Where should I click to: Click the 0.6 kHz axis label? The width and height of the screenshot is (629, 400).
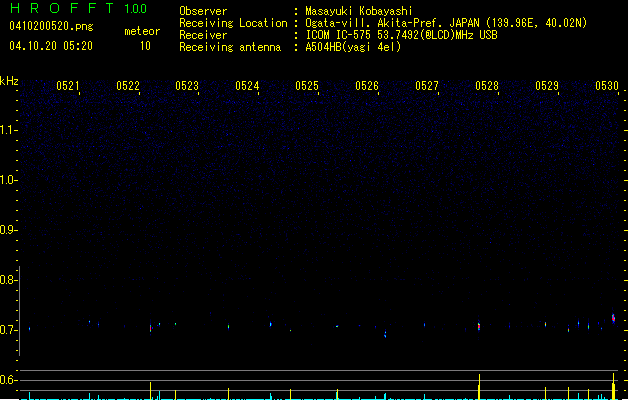click(7, 380)
